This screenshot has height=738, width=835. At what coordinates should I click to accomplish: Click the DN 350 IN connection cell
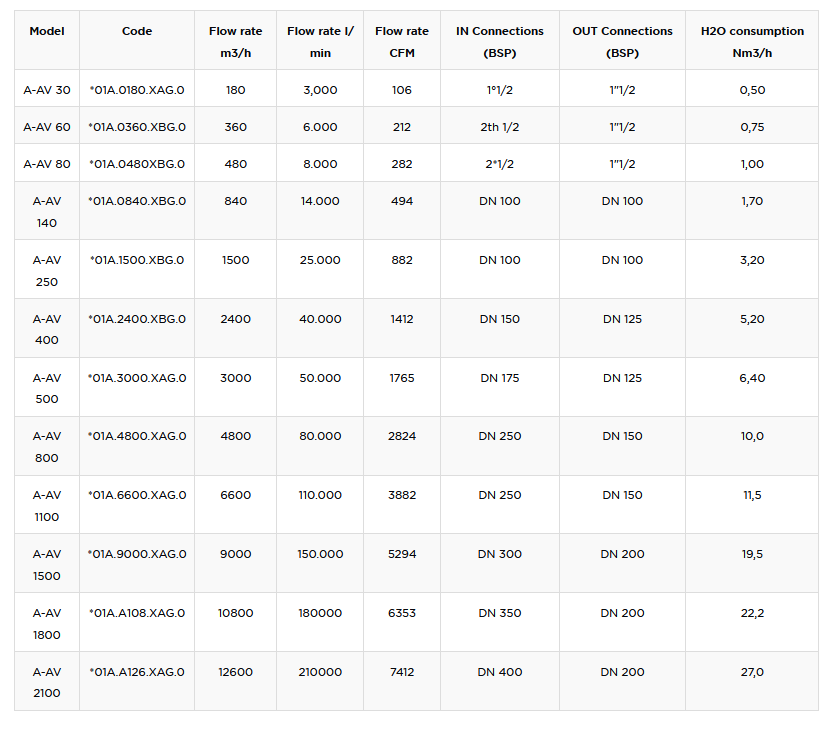coord(500,613)
